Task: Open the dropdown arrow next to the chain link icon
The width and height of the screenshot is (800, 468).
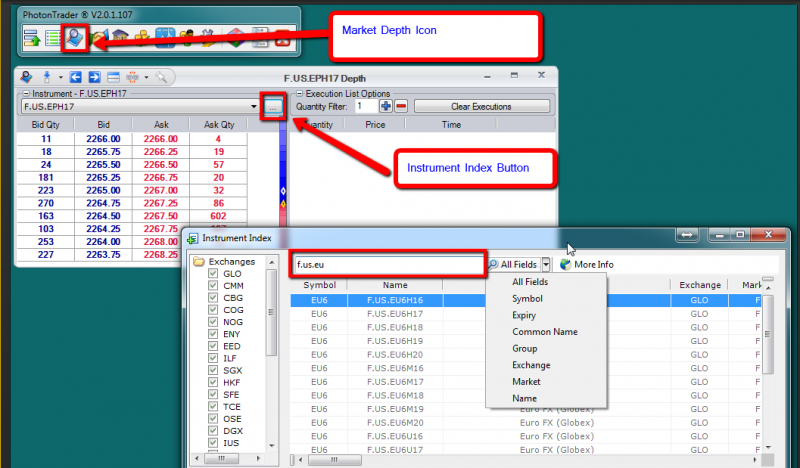Action: [x=146, y=78]
